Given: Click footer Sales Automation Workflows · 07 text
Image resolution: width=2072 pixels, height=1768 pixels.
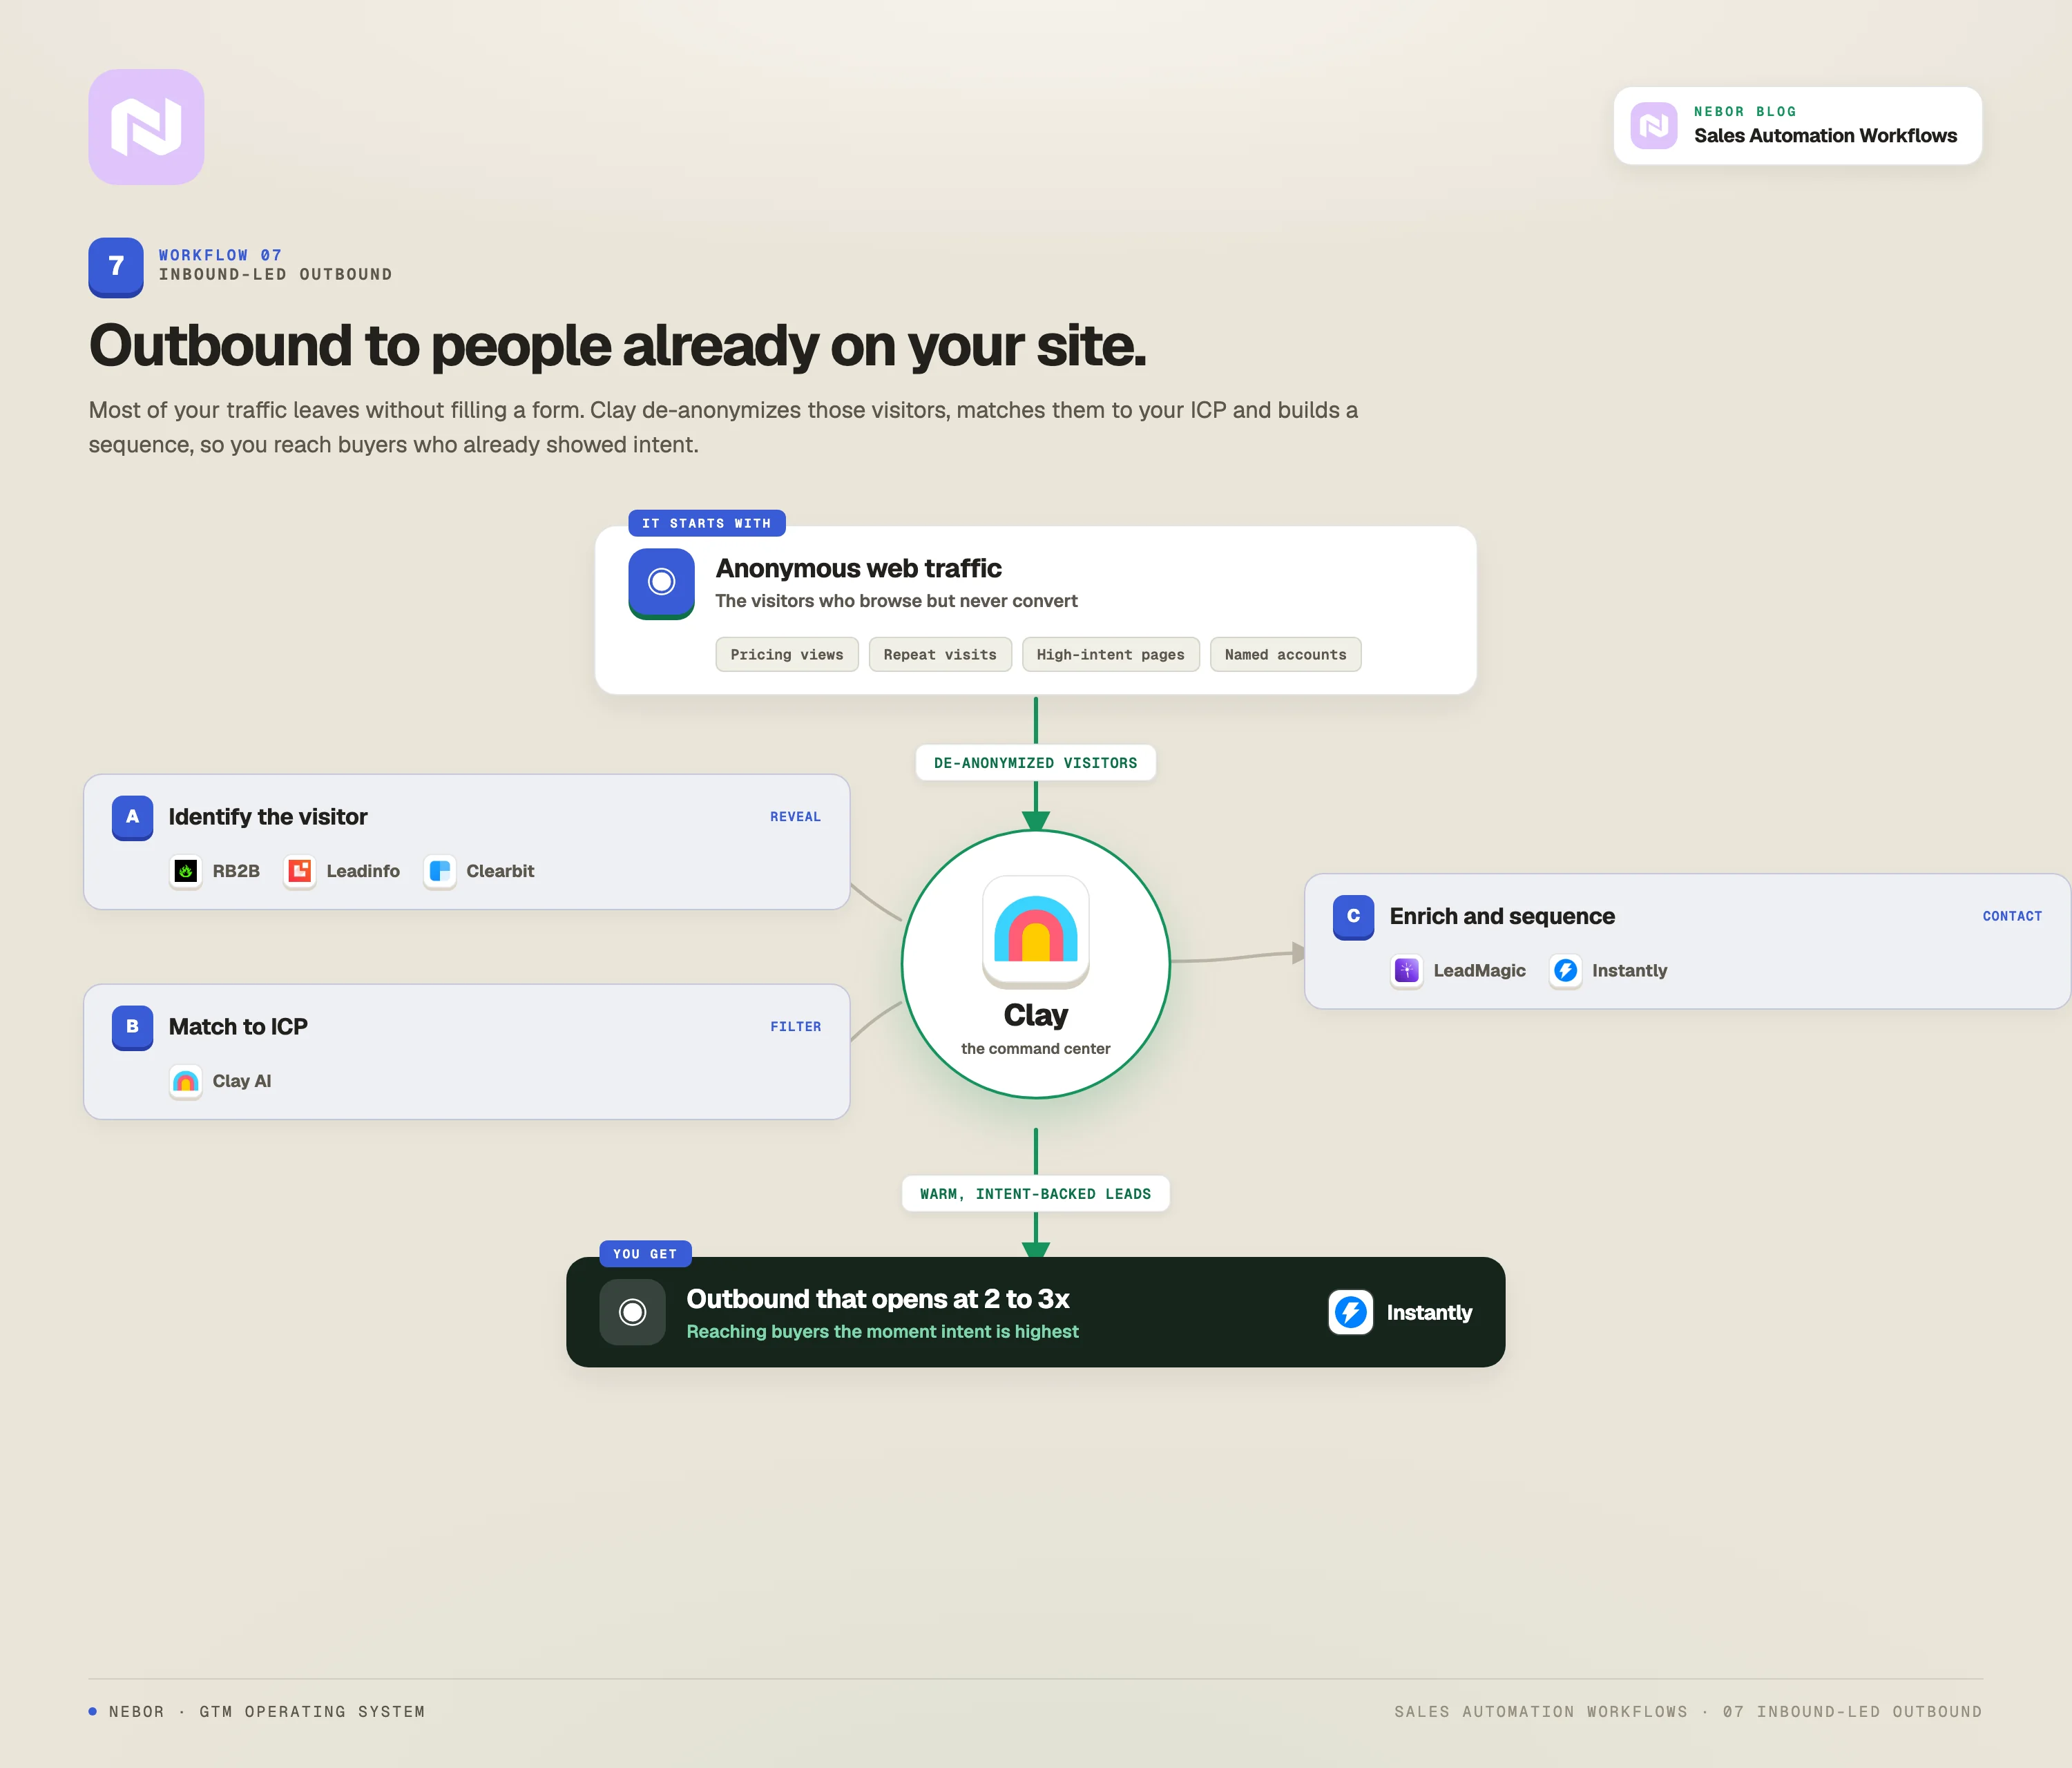Looking at the screenshot, I should pos(1688,1712).
